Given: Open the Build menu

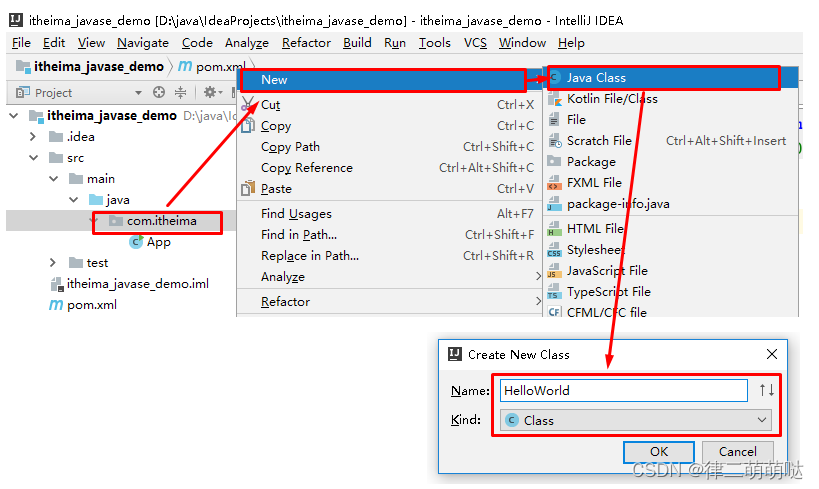Looking at the screenshot, I should (x=357, y=43).
